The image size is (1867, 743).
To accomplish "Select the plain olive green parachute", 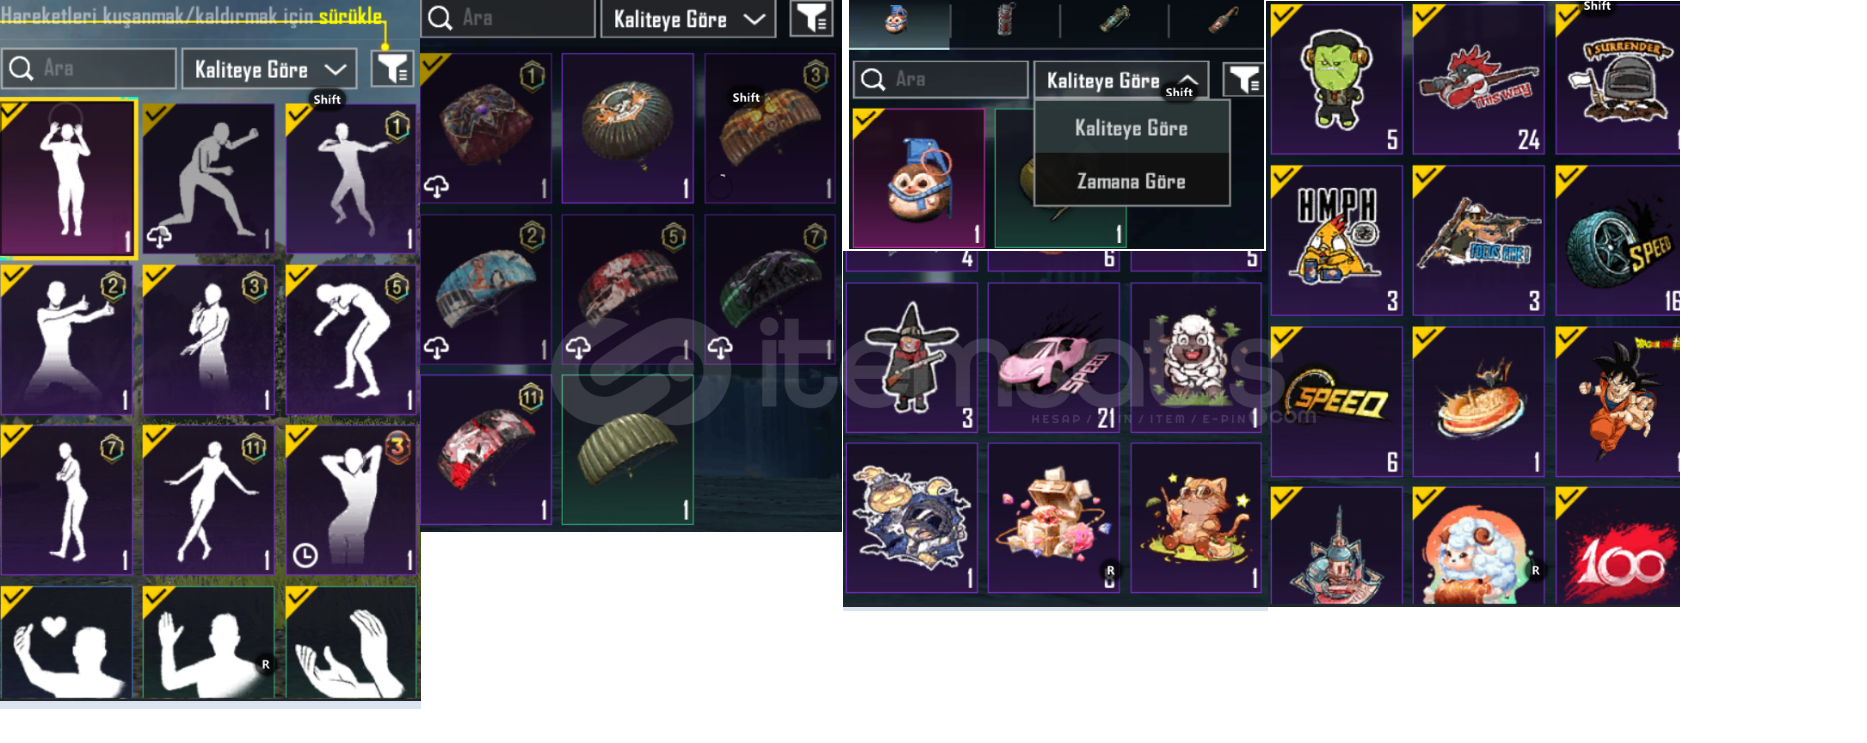I will pyautogui.click(x=627, y=450).
